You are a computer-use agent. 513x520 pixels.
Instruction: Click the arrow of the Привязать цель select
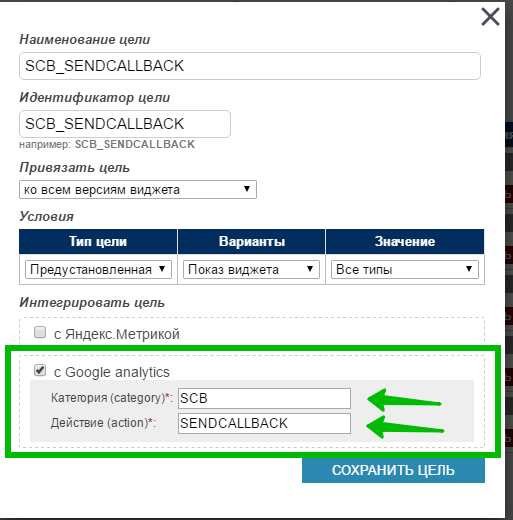[x=247, y=189]
